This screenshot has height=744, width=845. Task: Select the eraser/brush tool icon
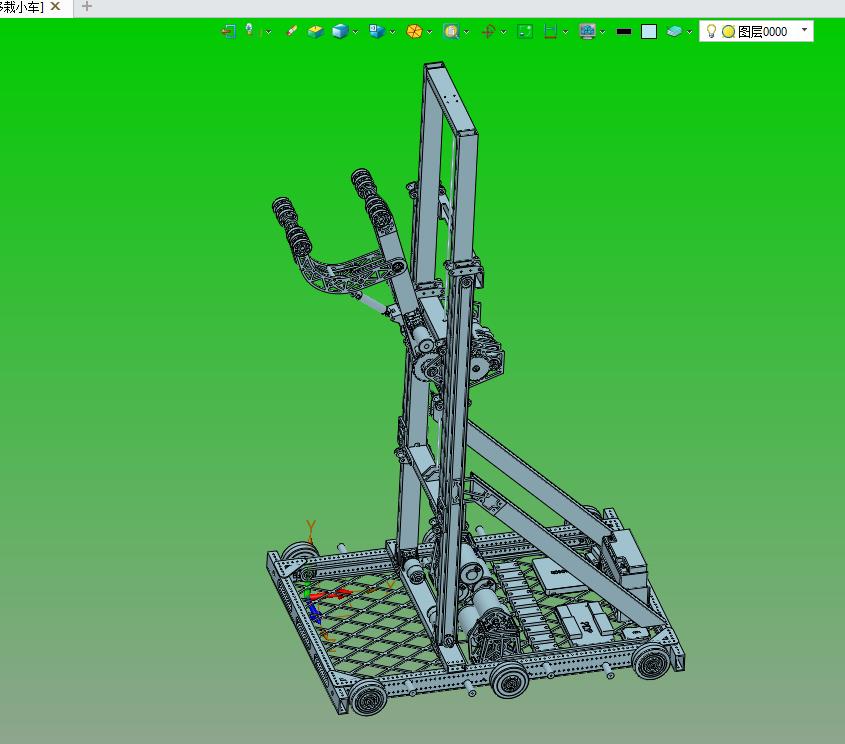click(292, 31)
